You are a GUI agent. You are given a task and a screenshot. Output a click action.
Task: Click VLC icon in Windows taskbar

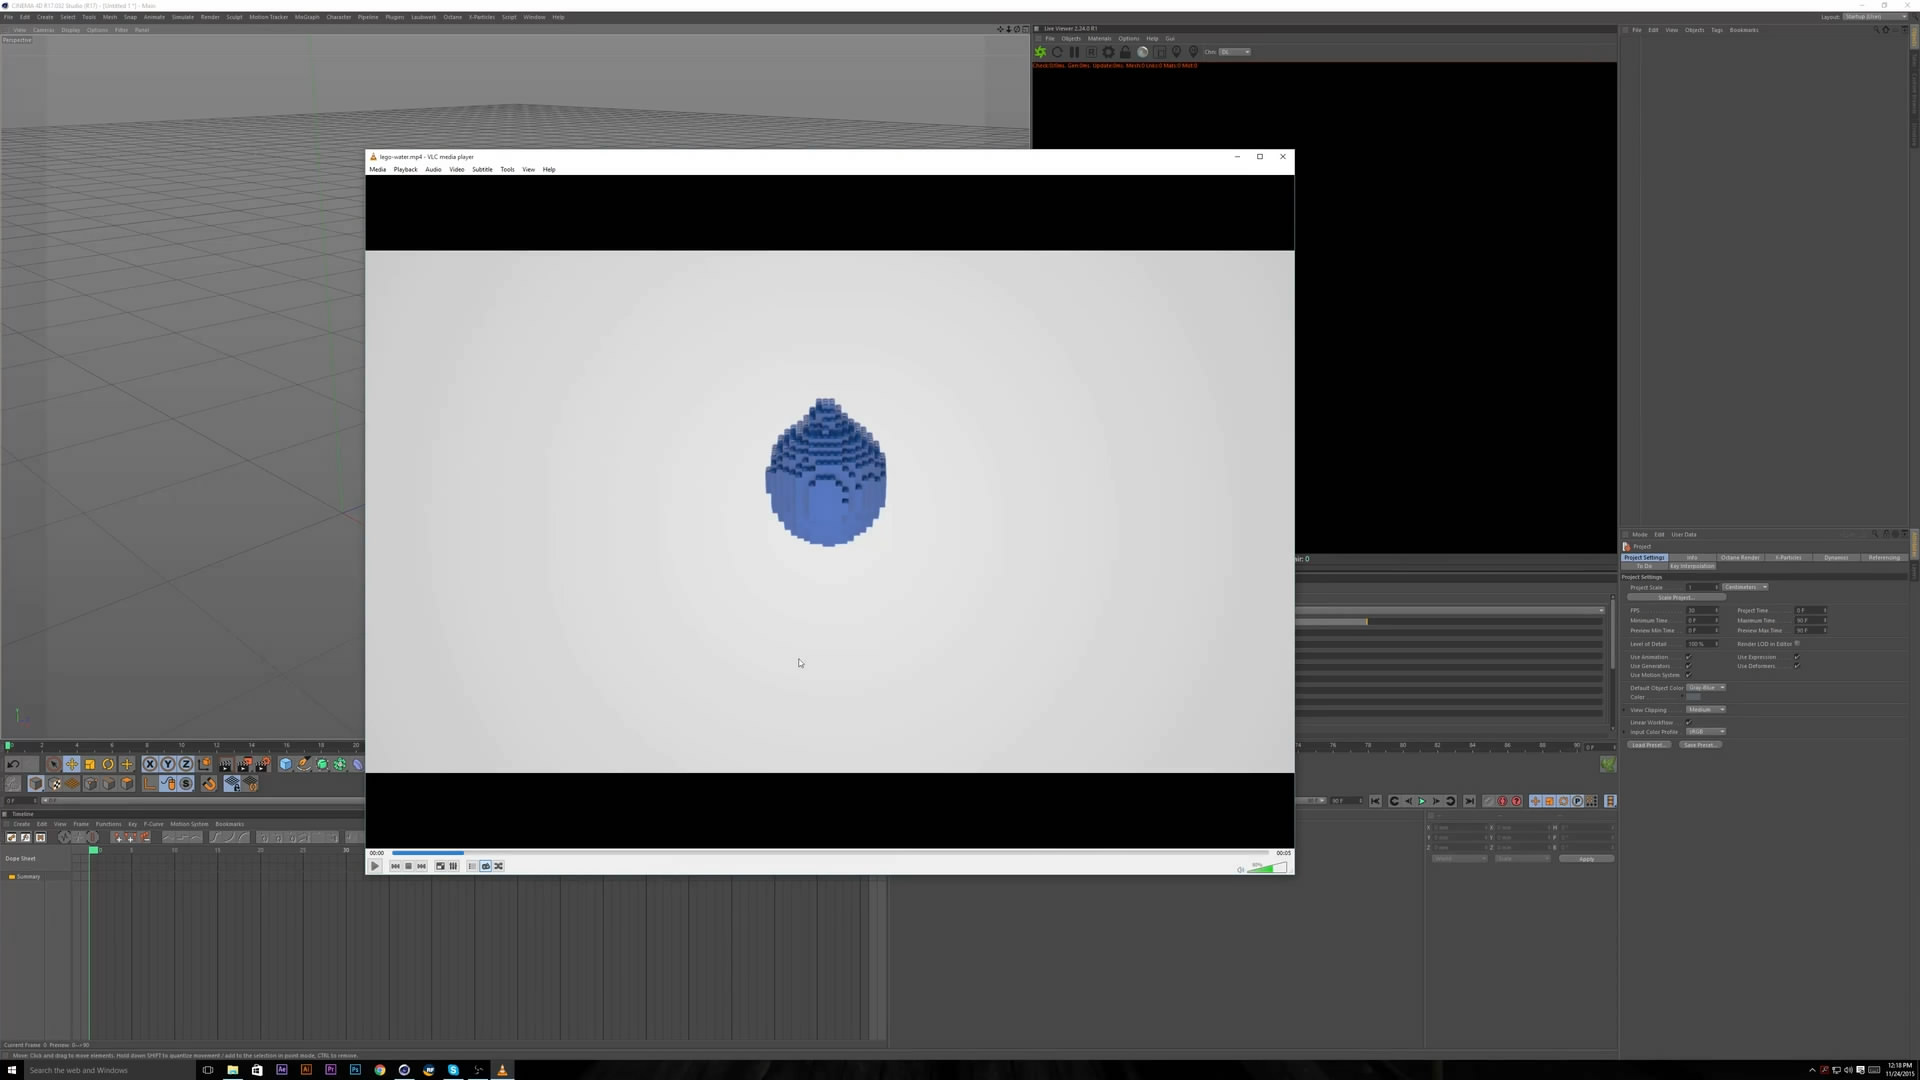point(502,1070)
